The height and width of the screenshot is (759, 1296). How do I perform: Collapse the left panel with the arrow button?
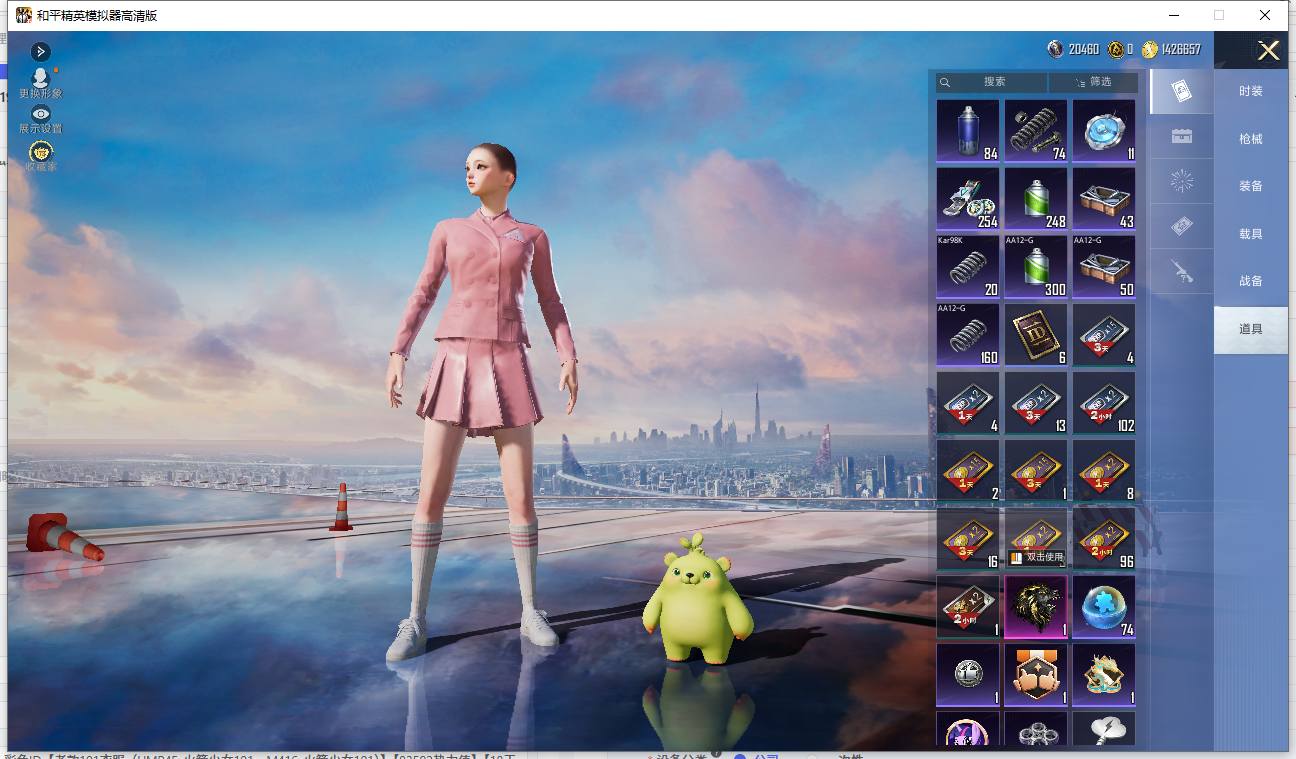click(40, 51)
